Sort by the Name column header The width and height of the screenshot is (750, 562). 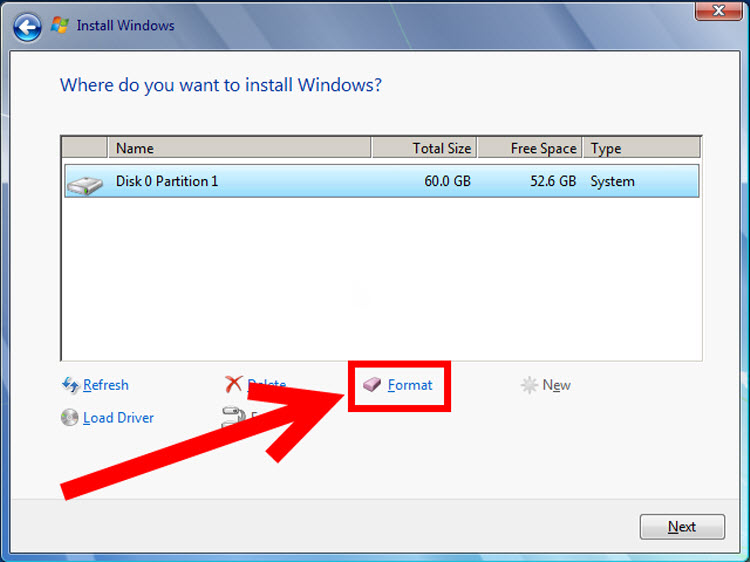tap(240, 148)
